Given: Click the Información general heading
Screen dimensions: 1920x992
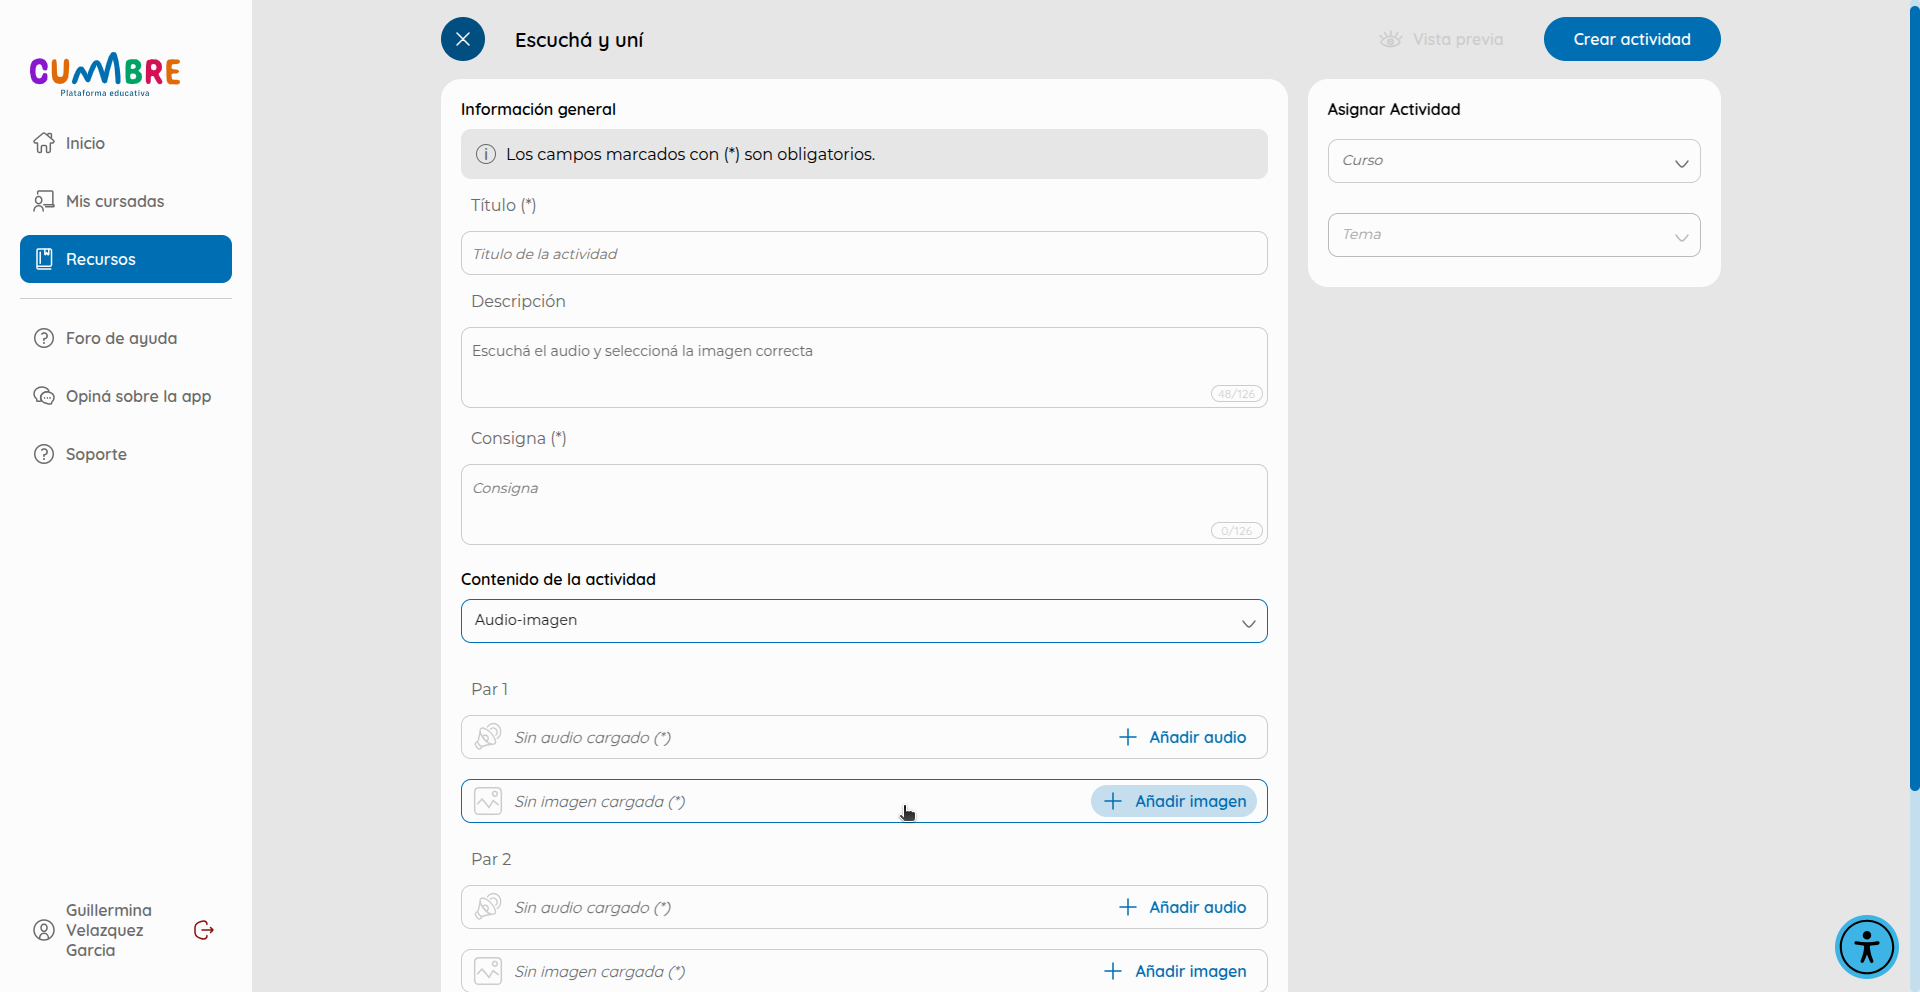Looking at the screenshot, I should pyautogui.click(x=538, y=109).
